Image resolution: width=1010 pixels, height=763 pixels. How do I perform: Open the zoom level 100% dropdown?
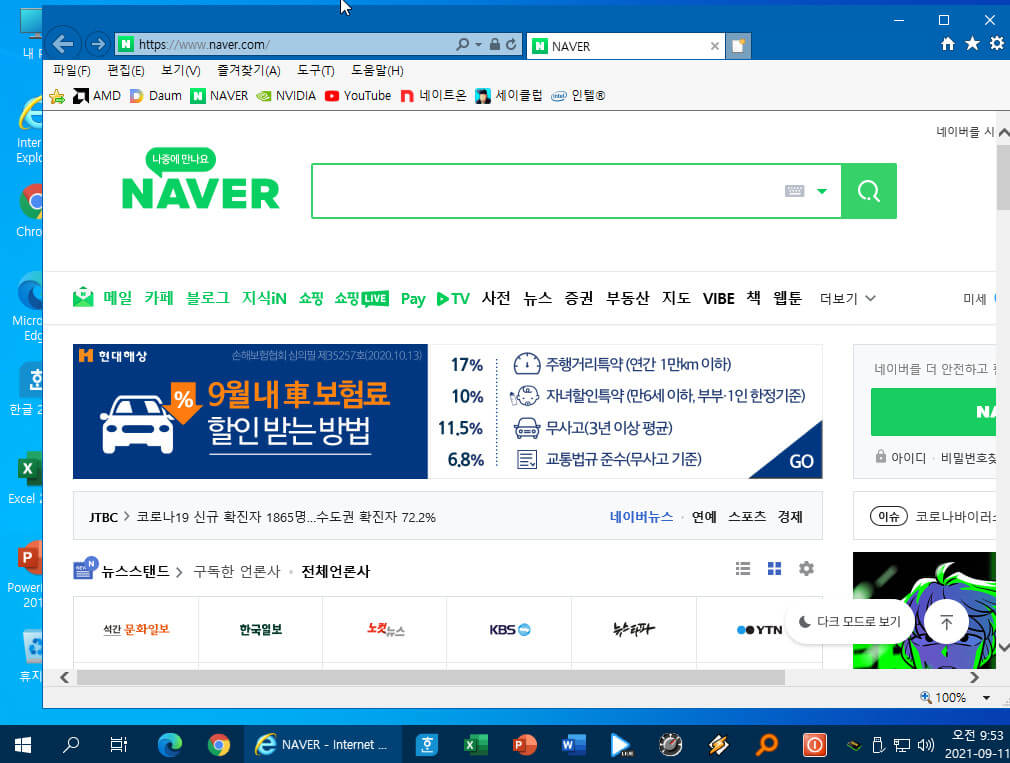pos(986,697)
